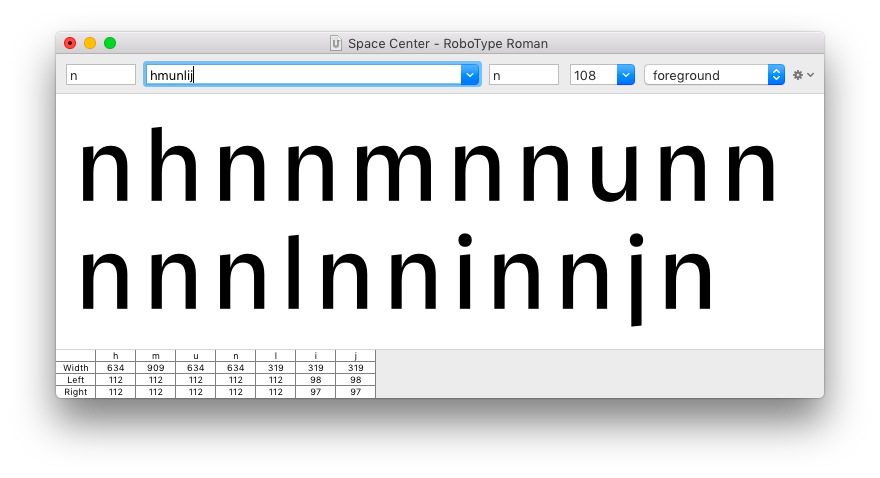Image resolution: width=880 pixels, height=478 pixels.
Task: Click the Width row label
Action: pos(76,368)
